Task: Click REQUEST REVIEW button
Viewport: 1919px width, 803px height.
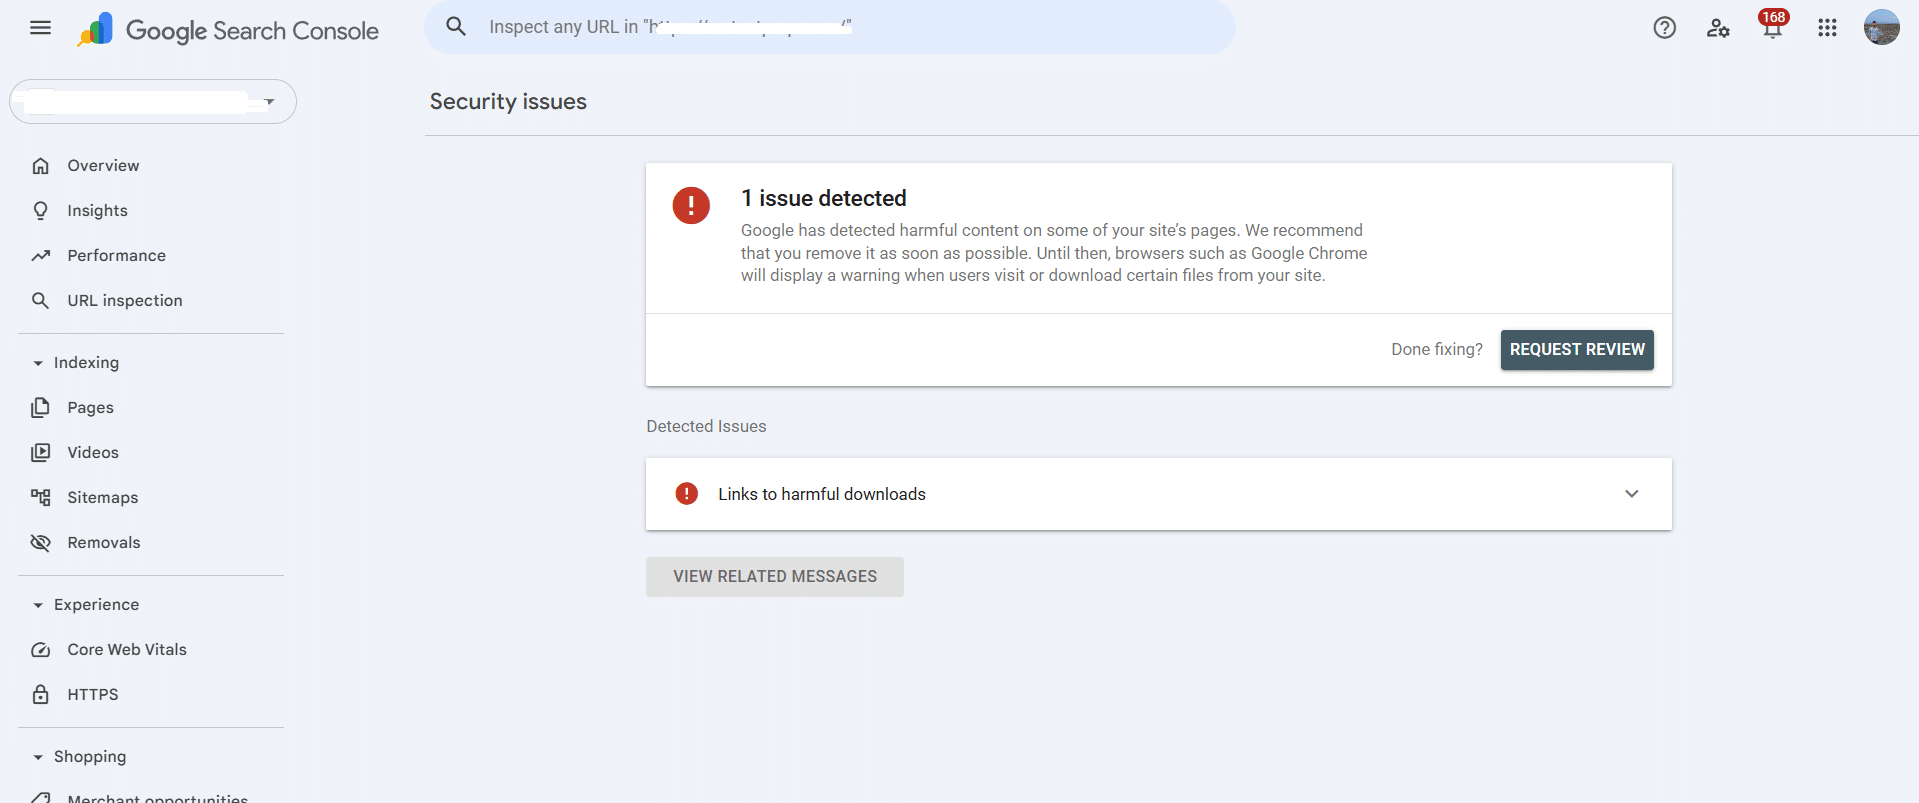Action: point(1577,350)
